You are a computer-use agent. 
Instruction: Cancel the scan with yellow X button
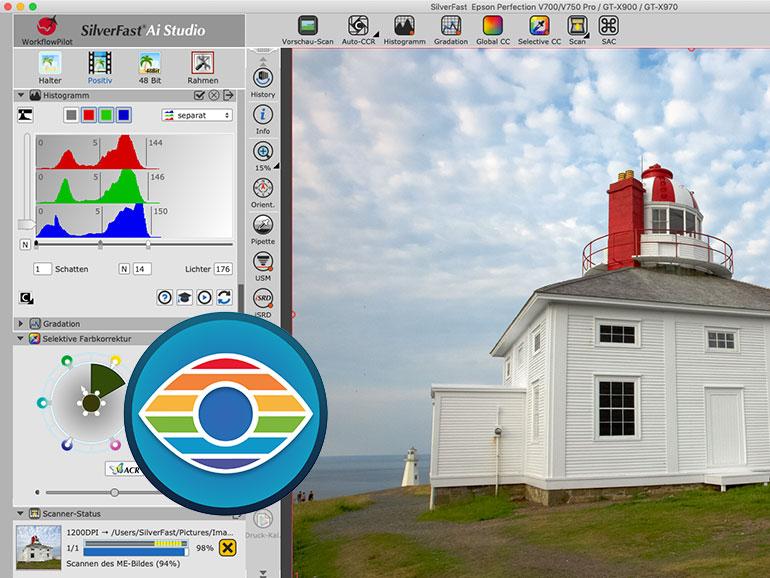click(x=227, y=548)
